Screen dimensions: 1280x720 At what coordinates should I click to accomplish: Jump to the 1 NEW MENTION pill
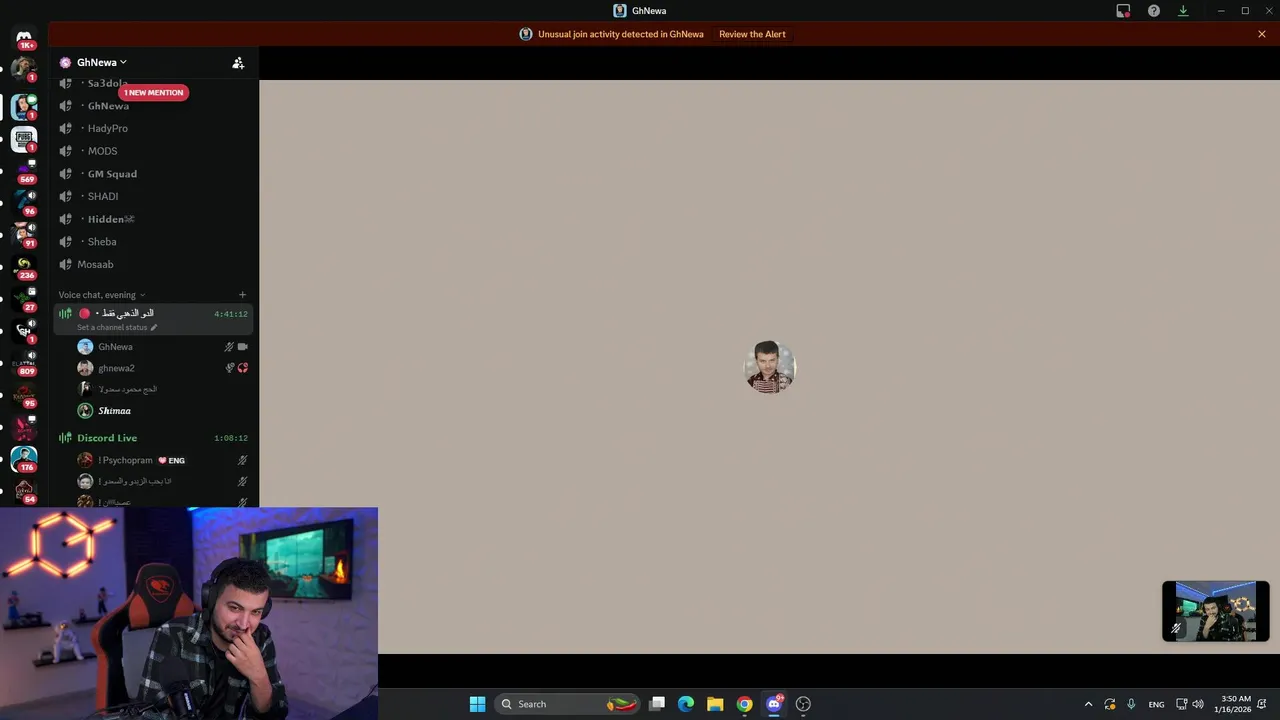154,92
